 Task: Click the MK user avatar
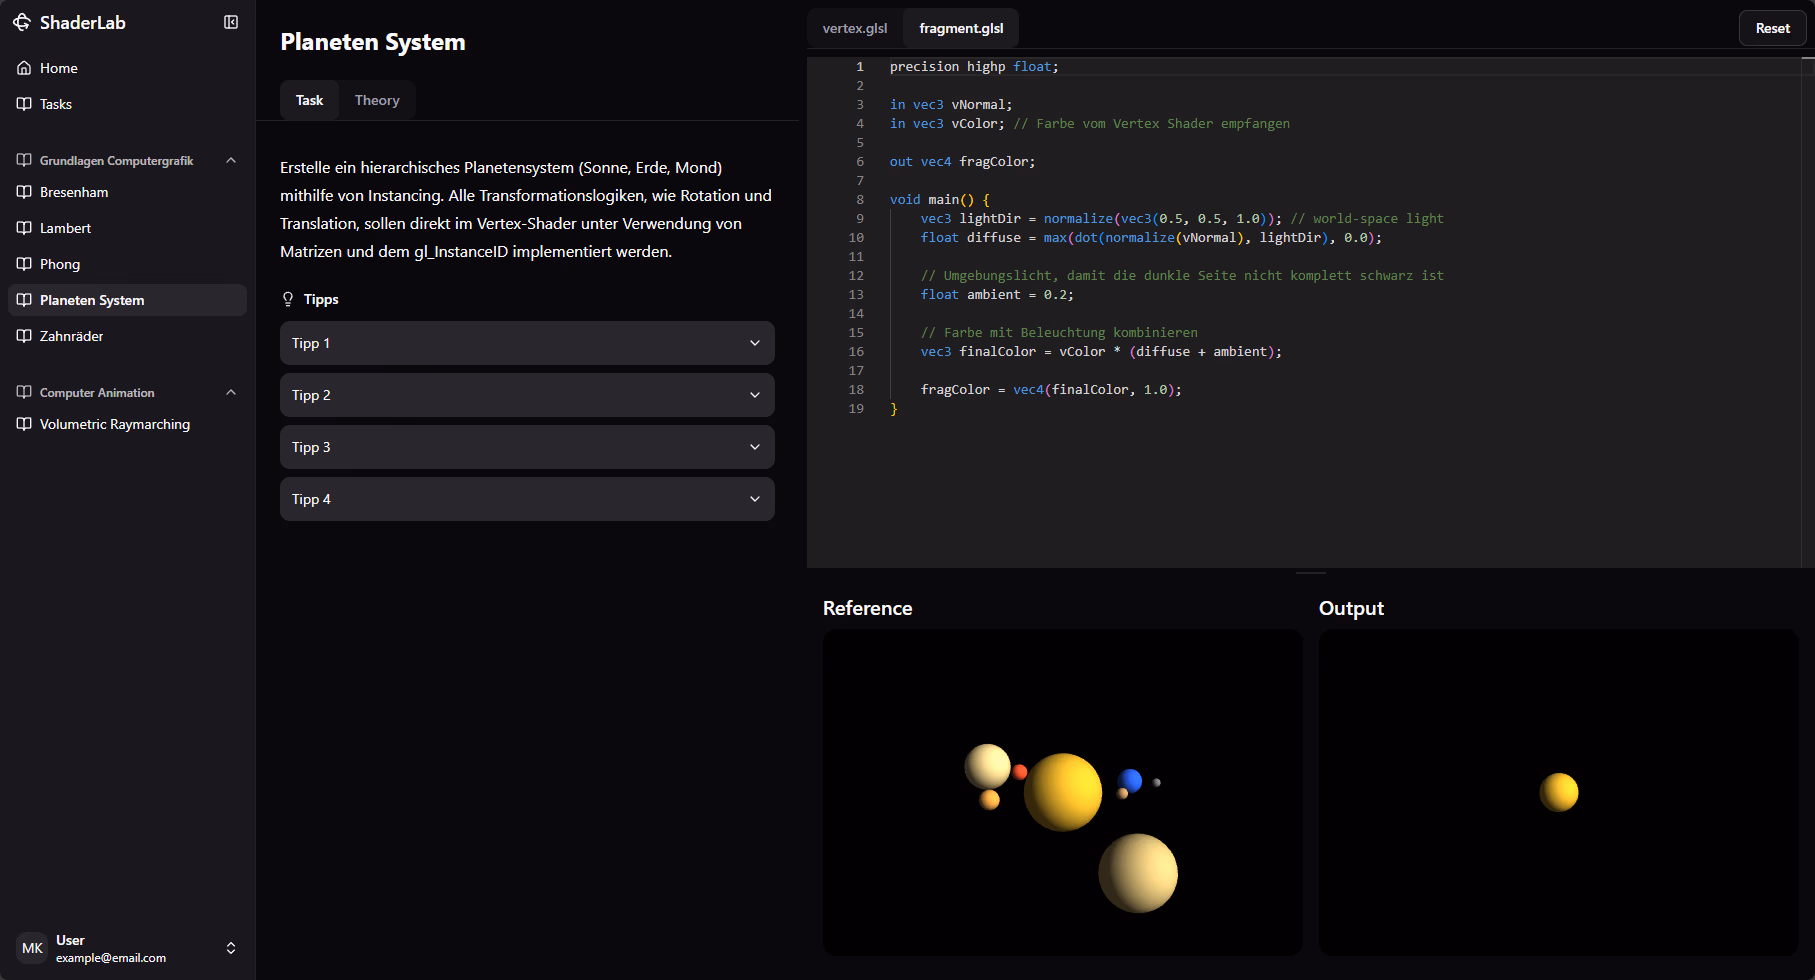pos(32,948)
